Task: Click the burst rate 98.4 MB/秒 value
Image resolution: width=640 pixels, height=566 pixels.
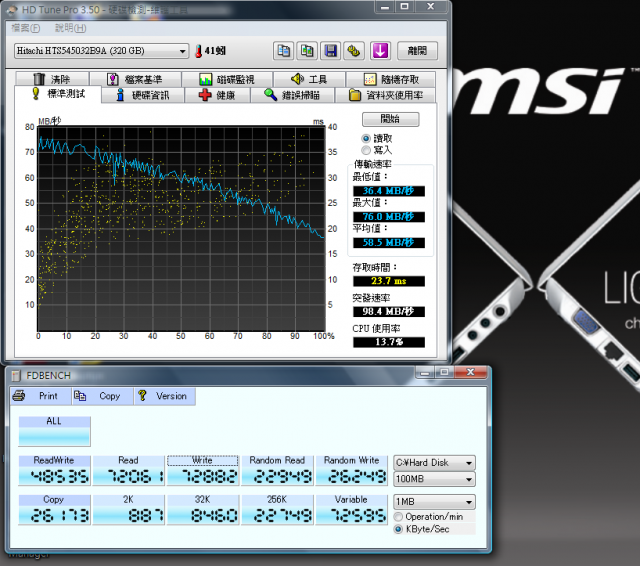Action: pyautogui.click(x=389, y=312)
